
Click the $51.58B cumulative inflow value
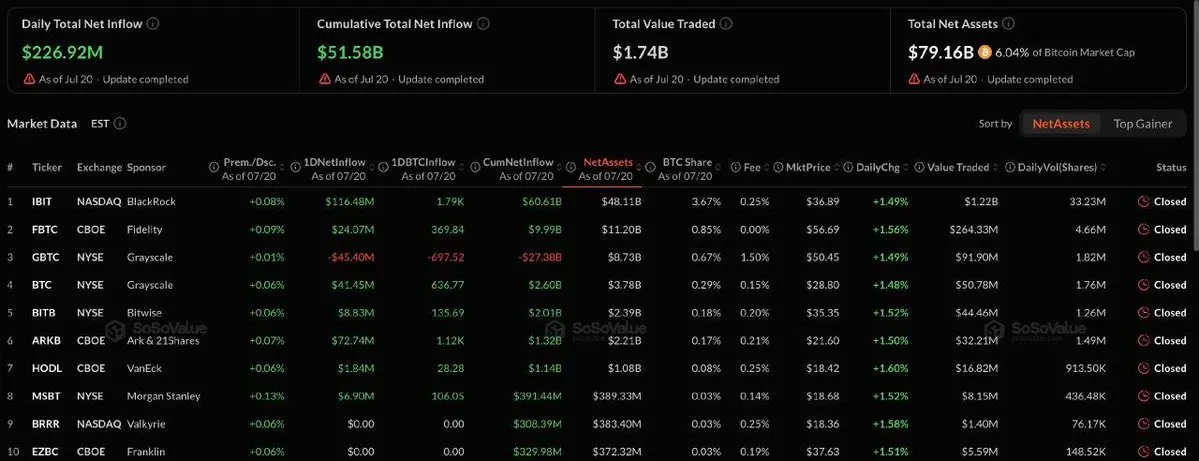(350, 52)
